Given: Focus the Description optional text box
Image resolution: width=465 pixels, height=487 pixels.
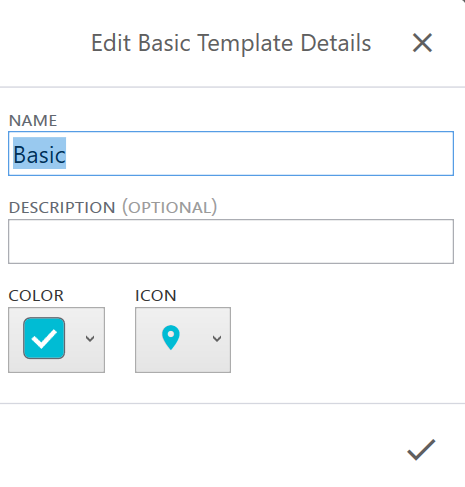Looking at the screenshot, I should click(231, 241).
